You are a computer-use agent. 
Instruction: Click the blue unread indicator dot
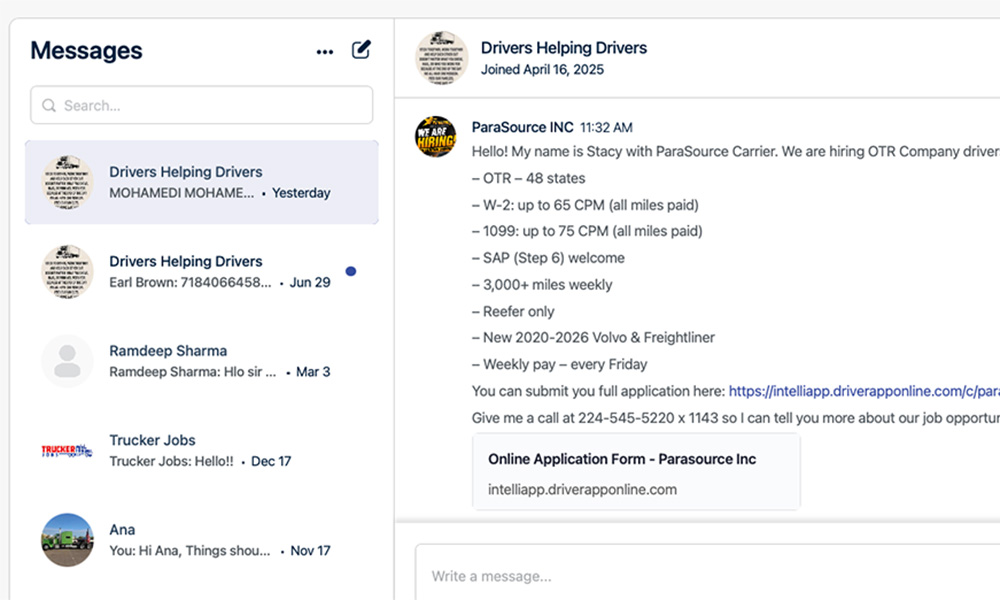(x=351, y=271)
